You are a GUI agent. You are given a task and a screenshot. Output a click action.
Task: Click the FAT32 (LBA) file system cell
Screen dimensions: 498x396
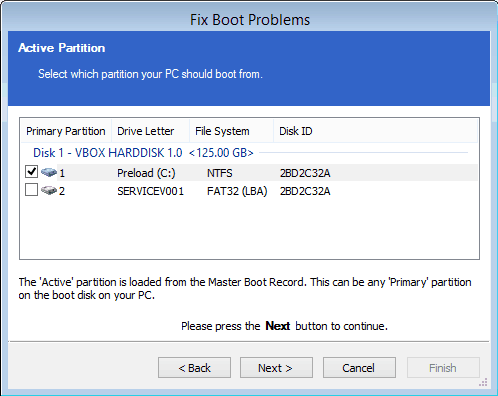(237, 191)
